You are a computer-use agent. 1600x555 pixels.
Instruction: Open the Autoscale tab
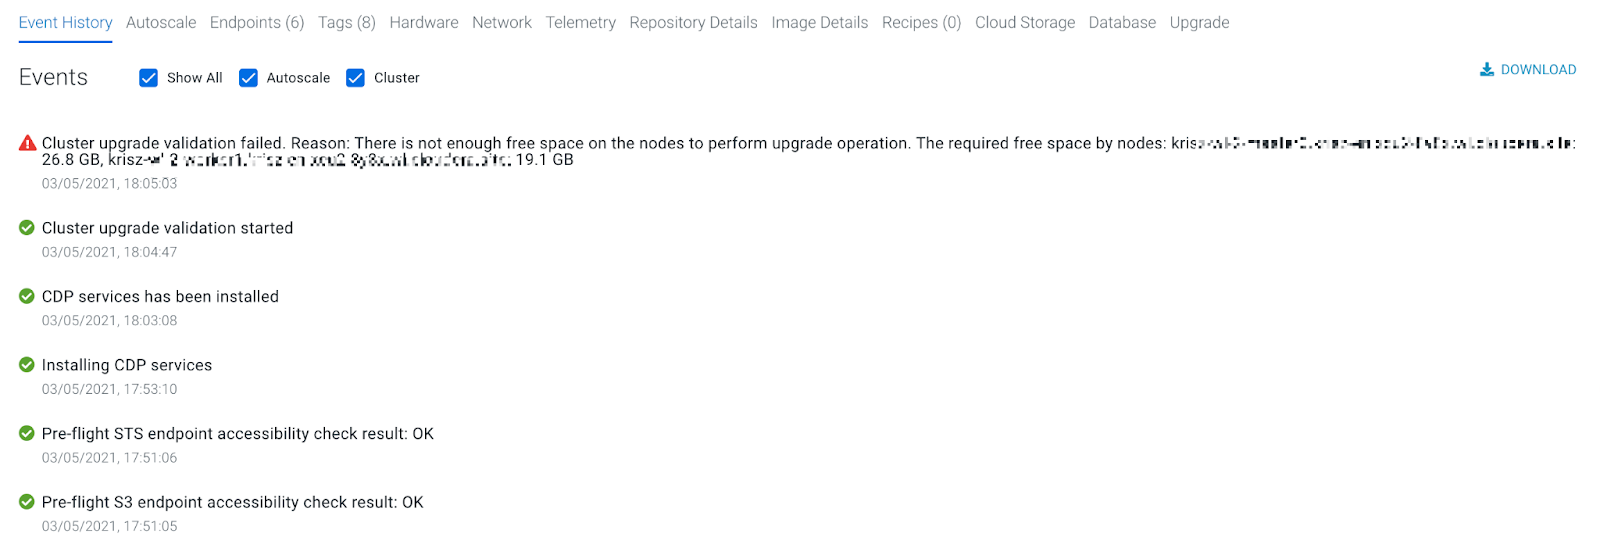[x=161, y=22]
